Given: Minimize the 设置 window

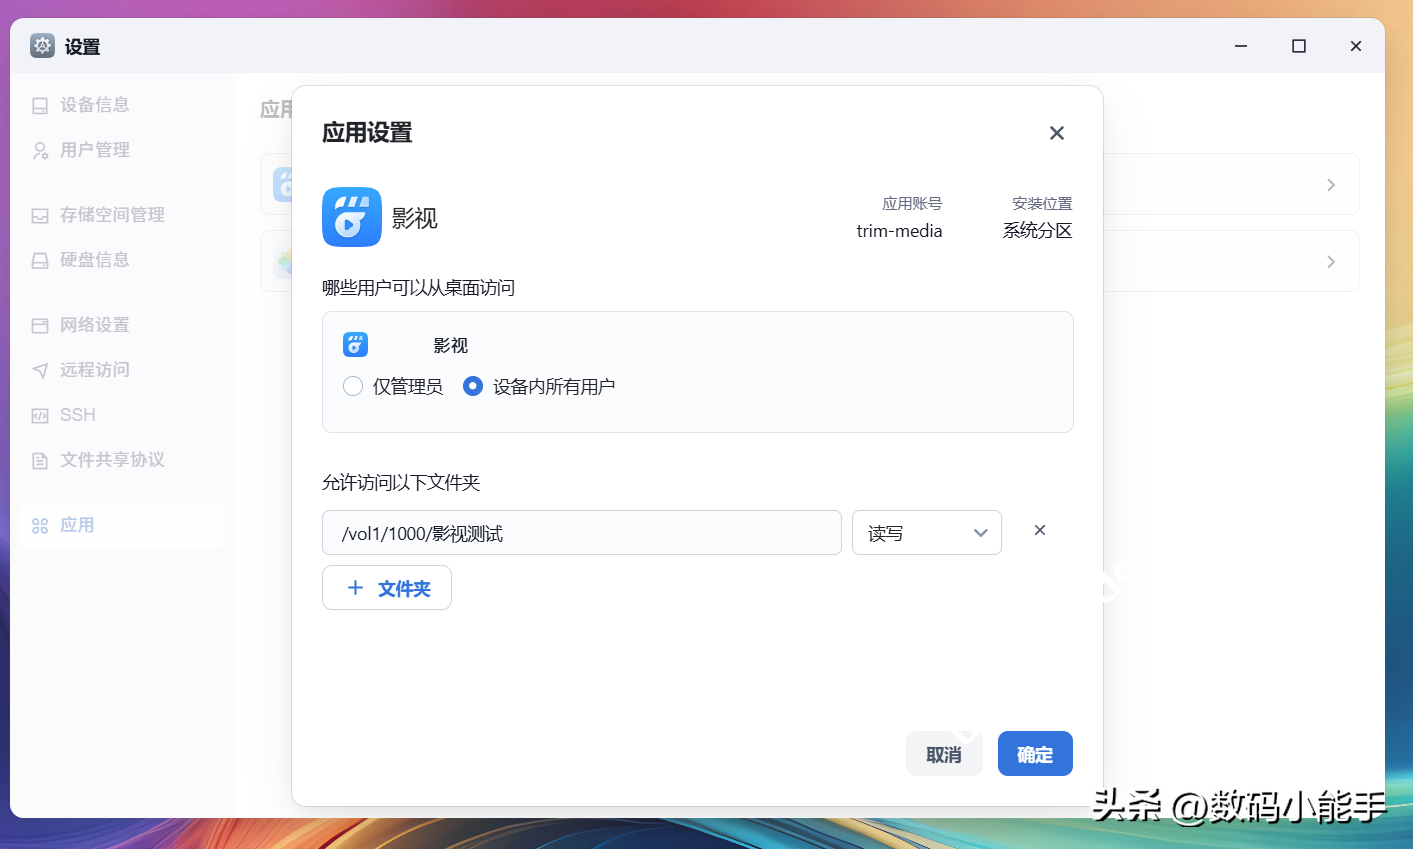Looking at the screenshot, I should coord(1241,46).
